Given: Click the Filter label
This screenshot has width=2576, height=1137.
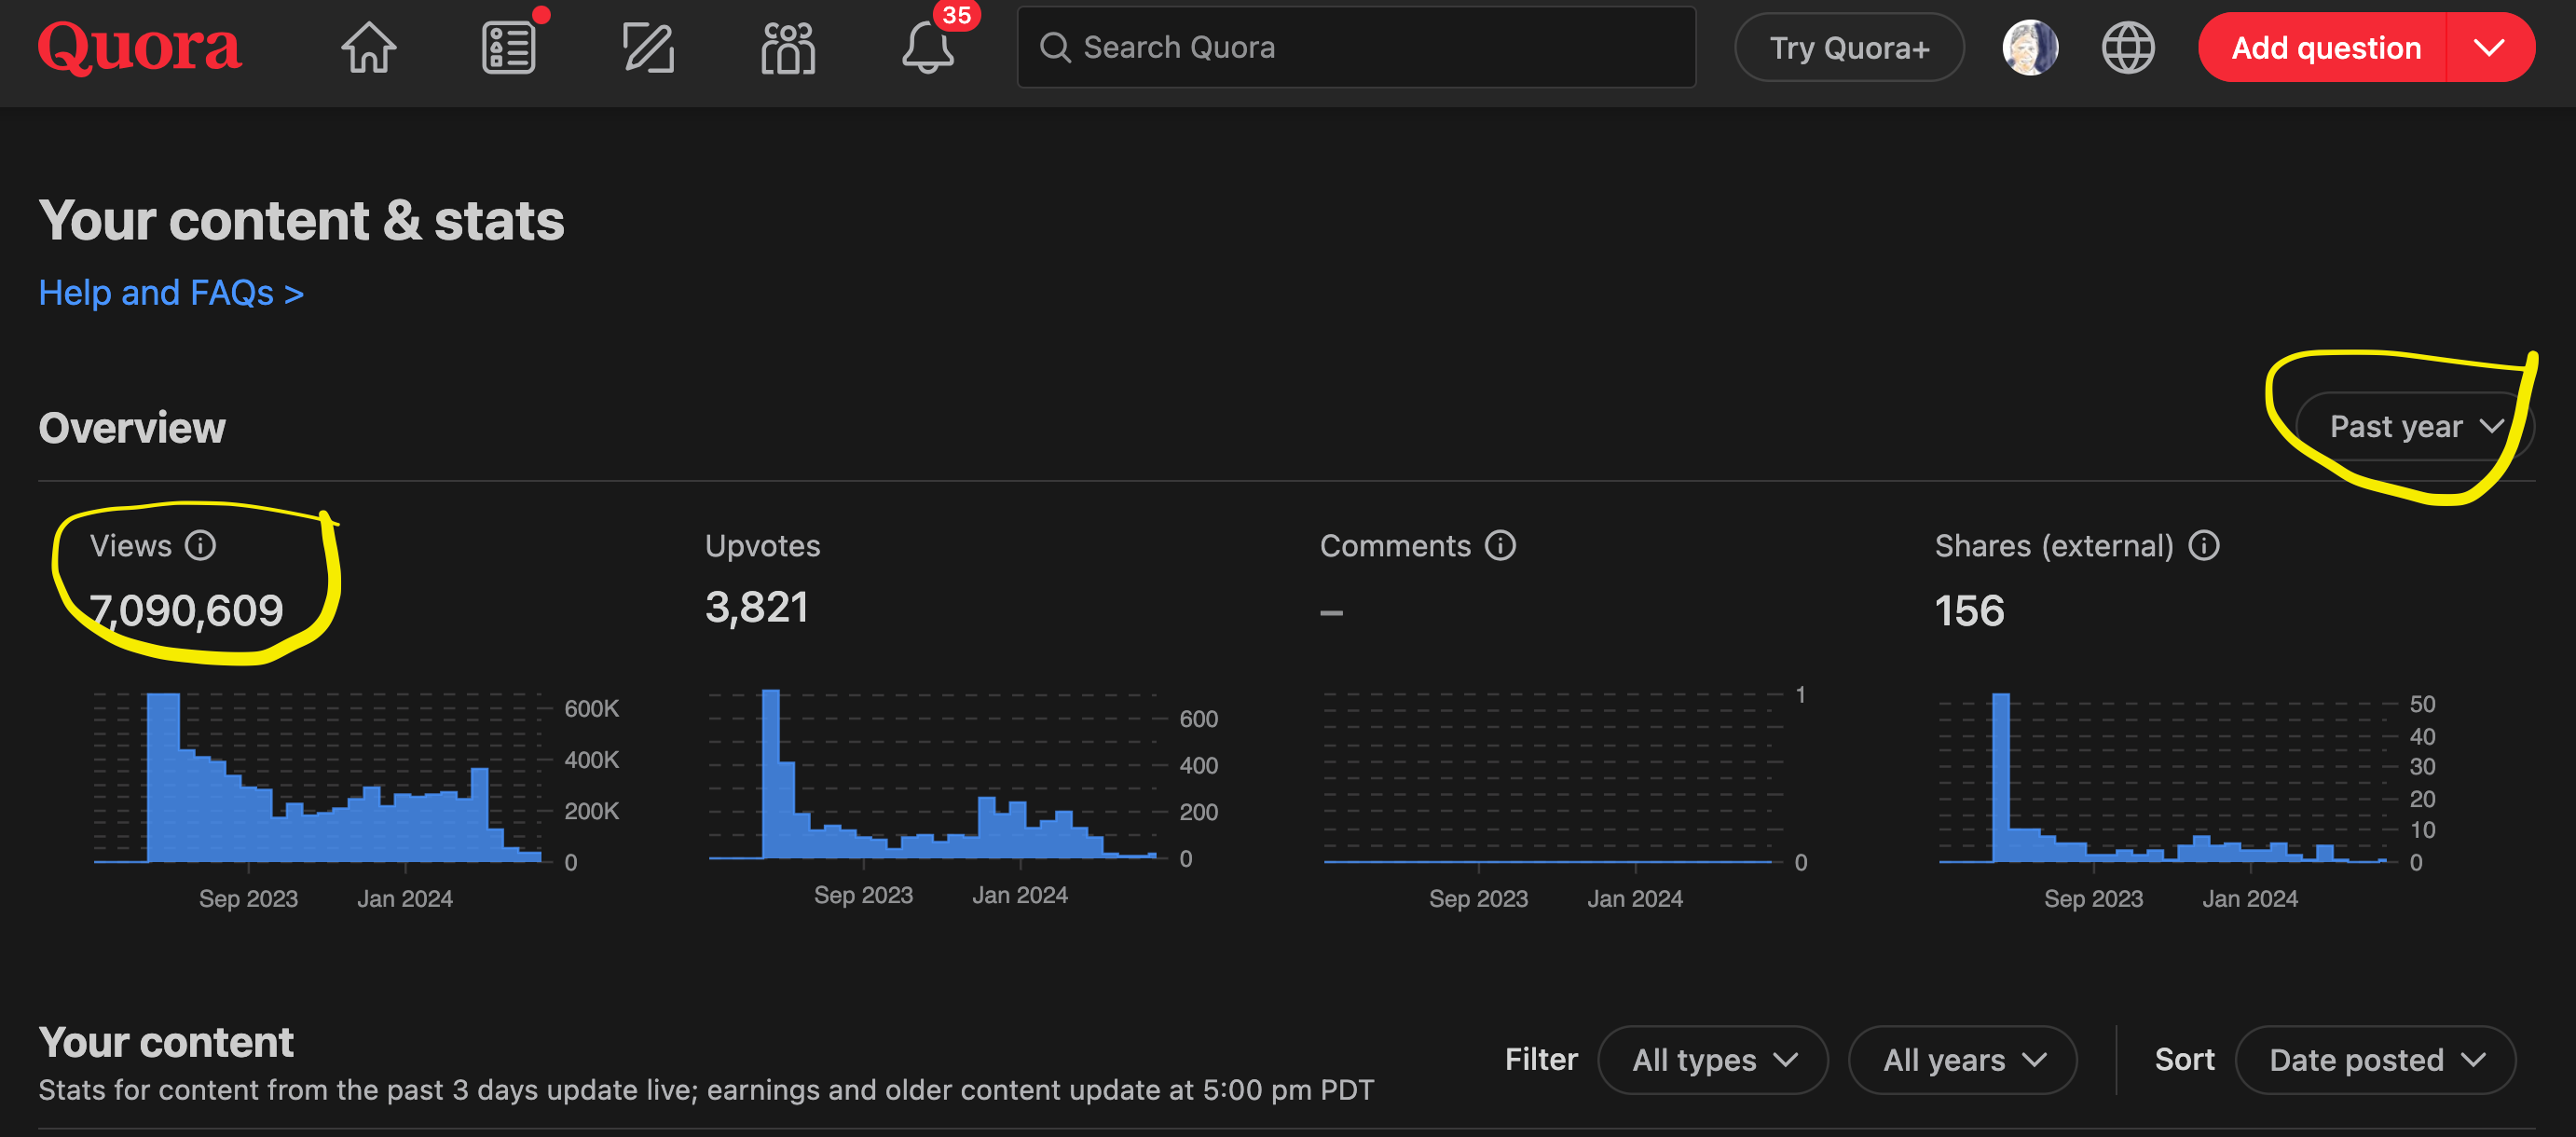Looking at the screenshot, I should [x=1541, y=1059].
